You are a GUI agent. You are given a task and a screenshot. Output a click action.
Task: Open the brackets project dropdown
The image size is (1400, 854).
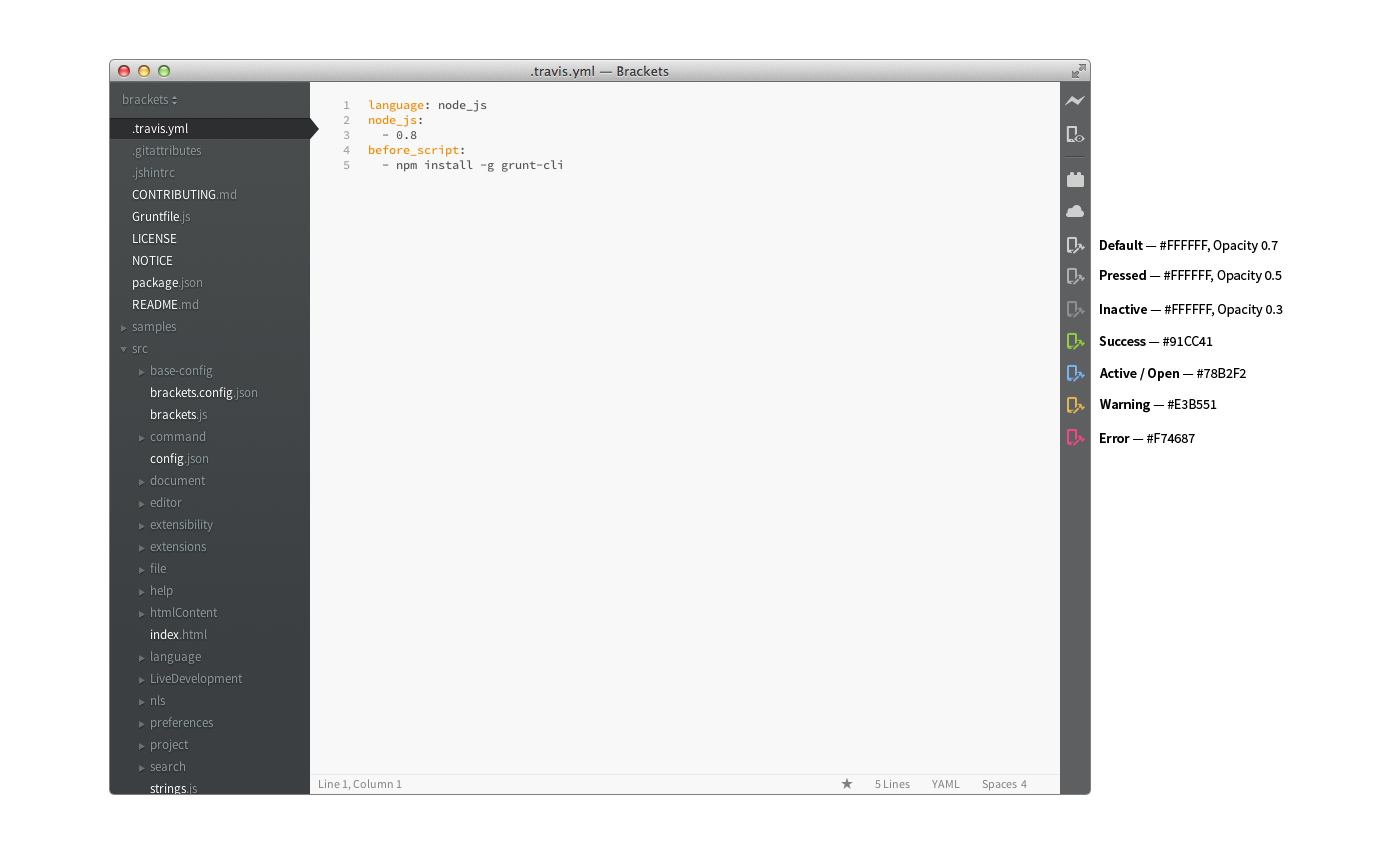click(150, 100)
